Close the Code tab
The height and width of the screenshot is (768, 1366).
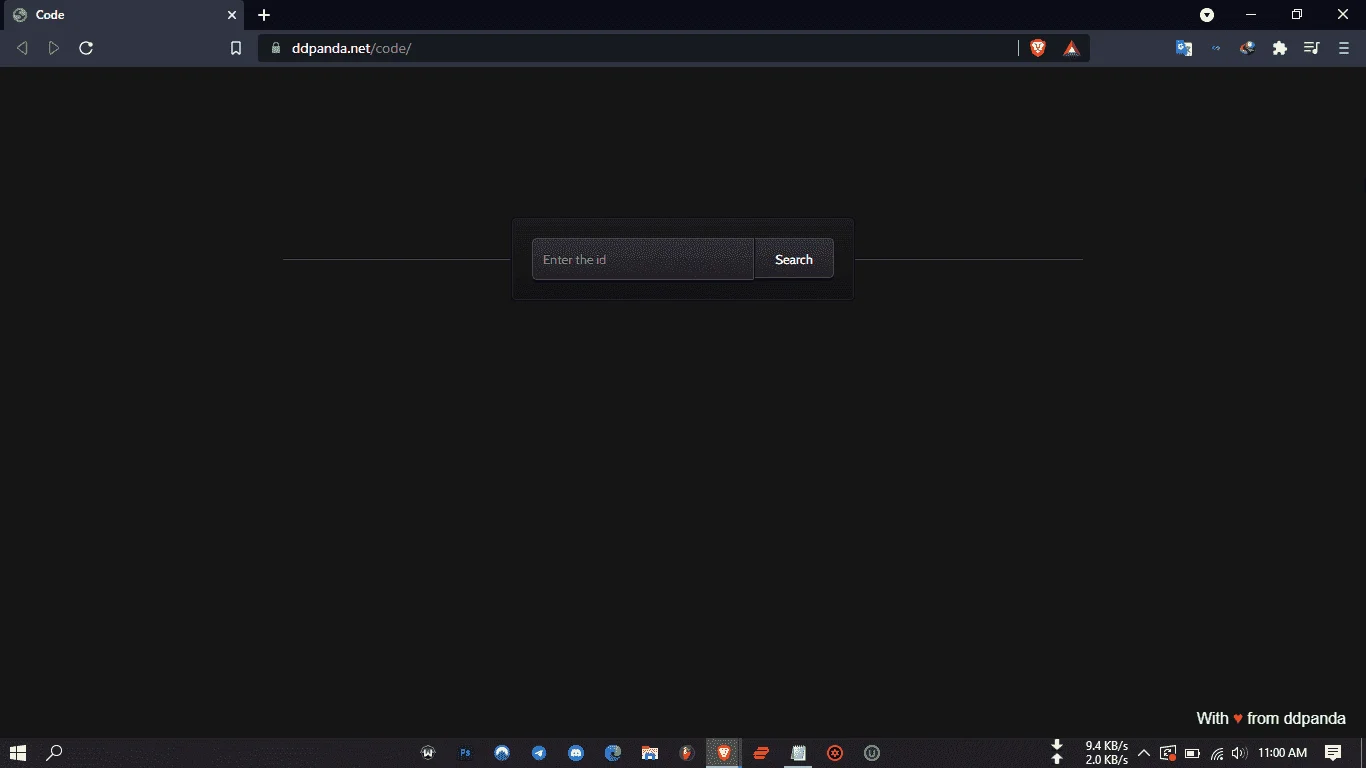click(x=232, y=15)
